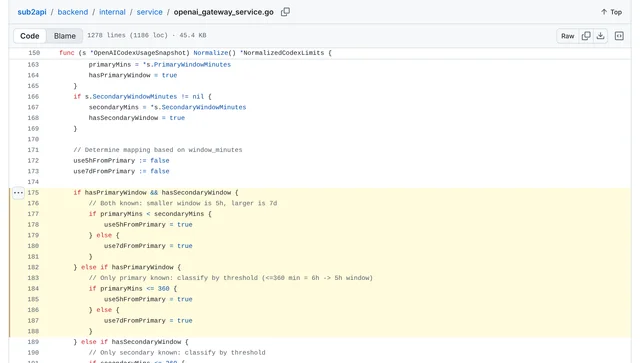Open symbols panel icon
This screenshot has width=640, height=363.
coord(619,36)
